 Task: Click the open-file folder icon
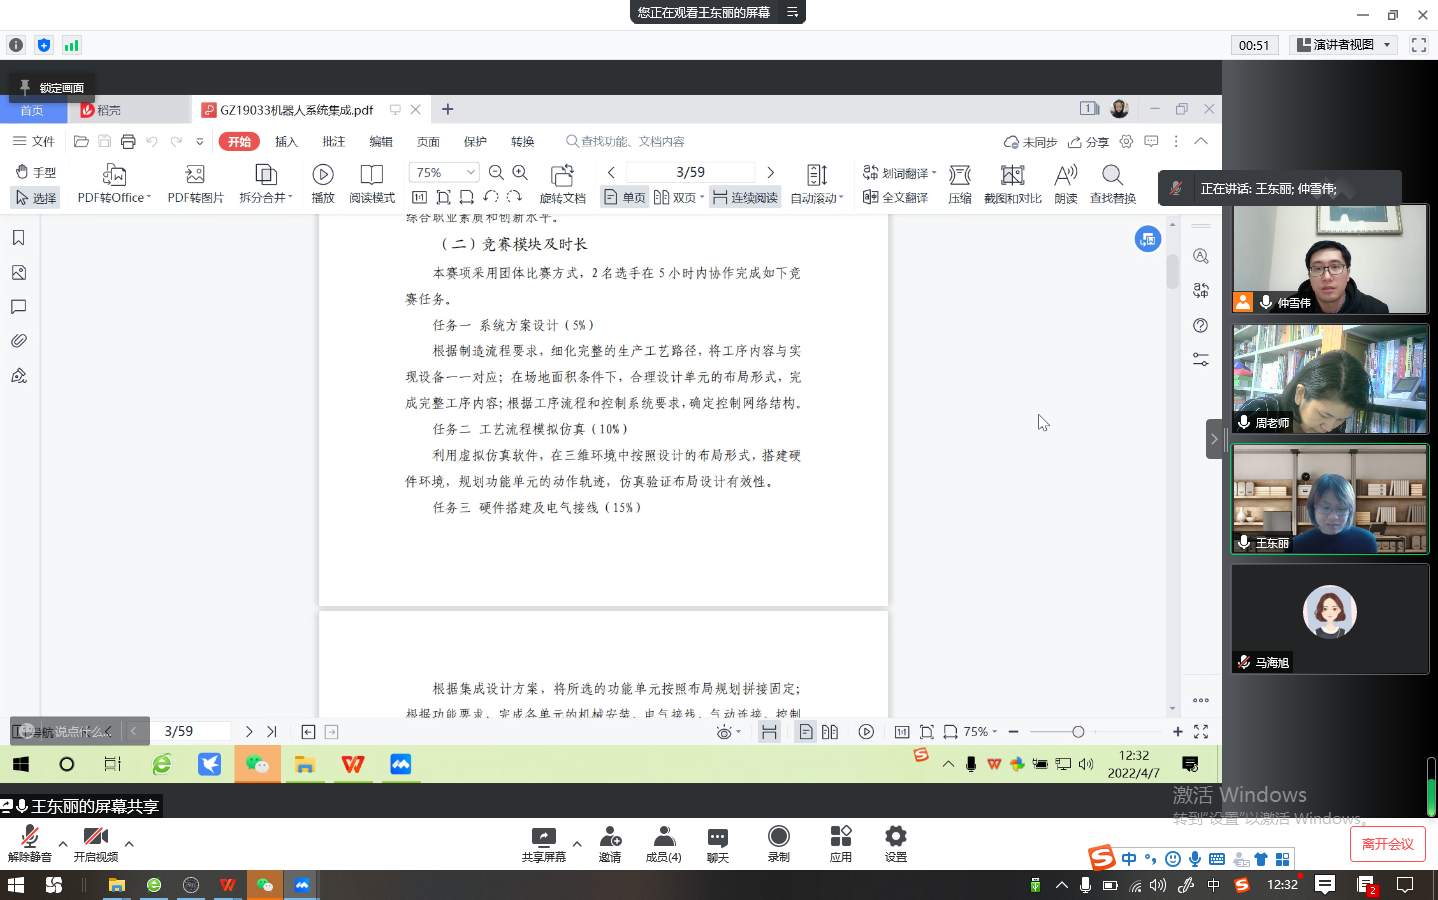point(82,141)
